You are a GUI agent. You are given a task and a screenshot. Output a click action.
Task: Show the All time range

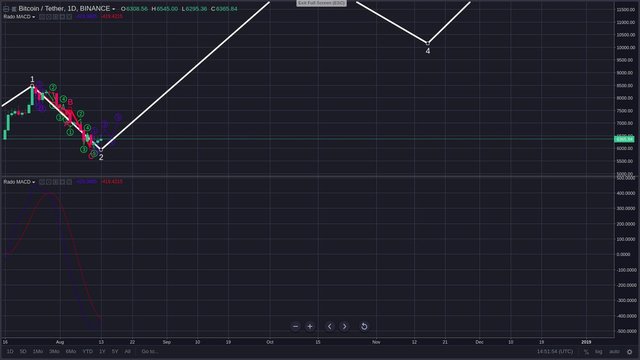[x=127, y=351]
